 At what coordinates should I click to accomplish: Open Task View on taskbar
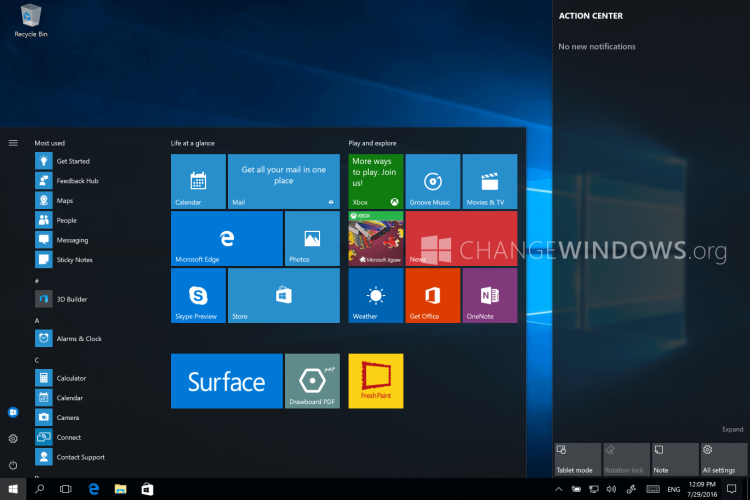(x=66, y=489)
